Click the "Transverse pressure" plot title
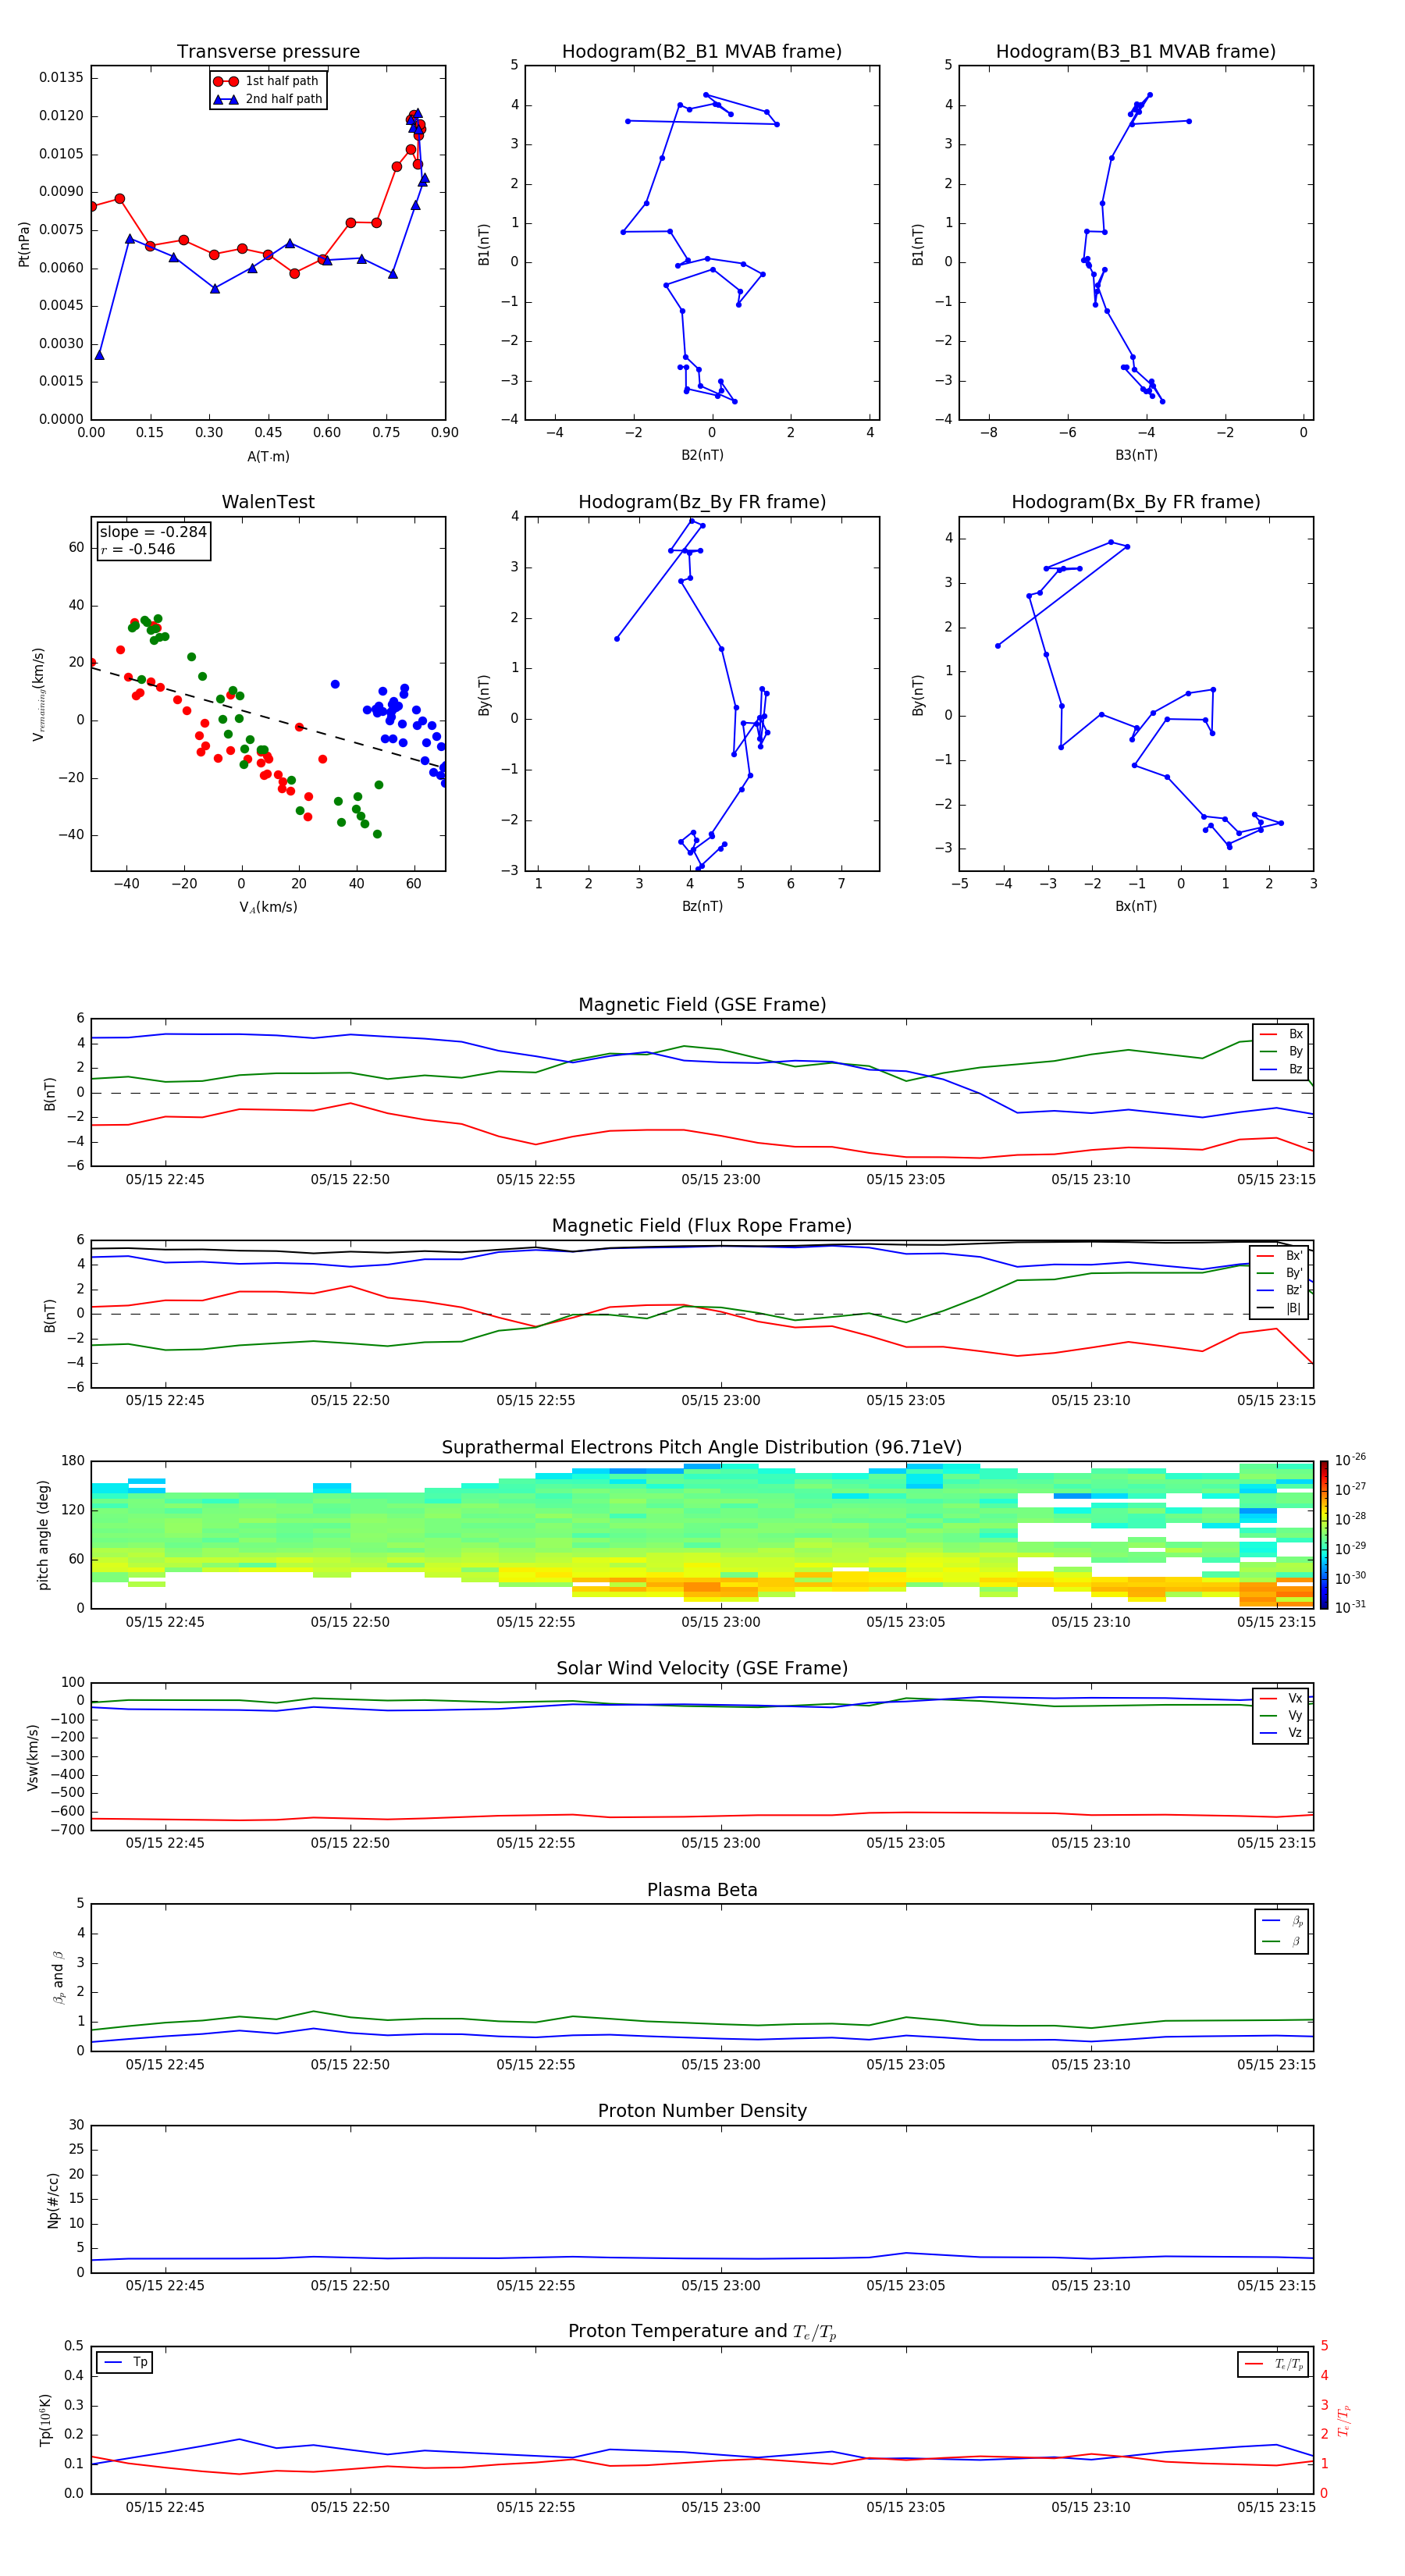Viewport: 1405px width, 2576px height. (268, 51)
